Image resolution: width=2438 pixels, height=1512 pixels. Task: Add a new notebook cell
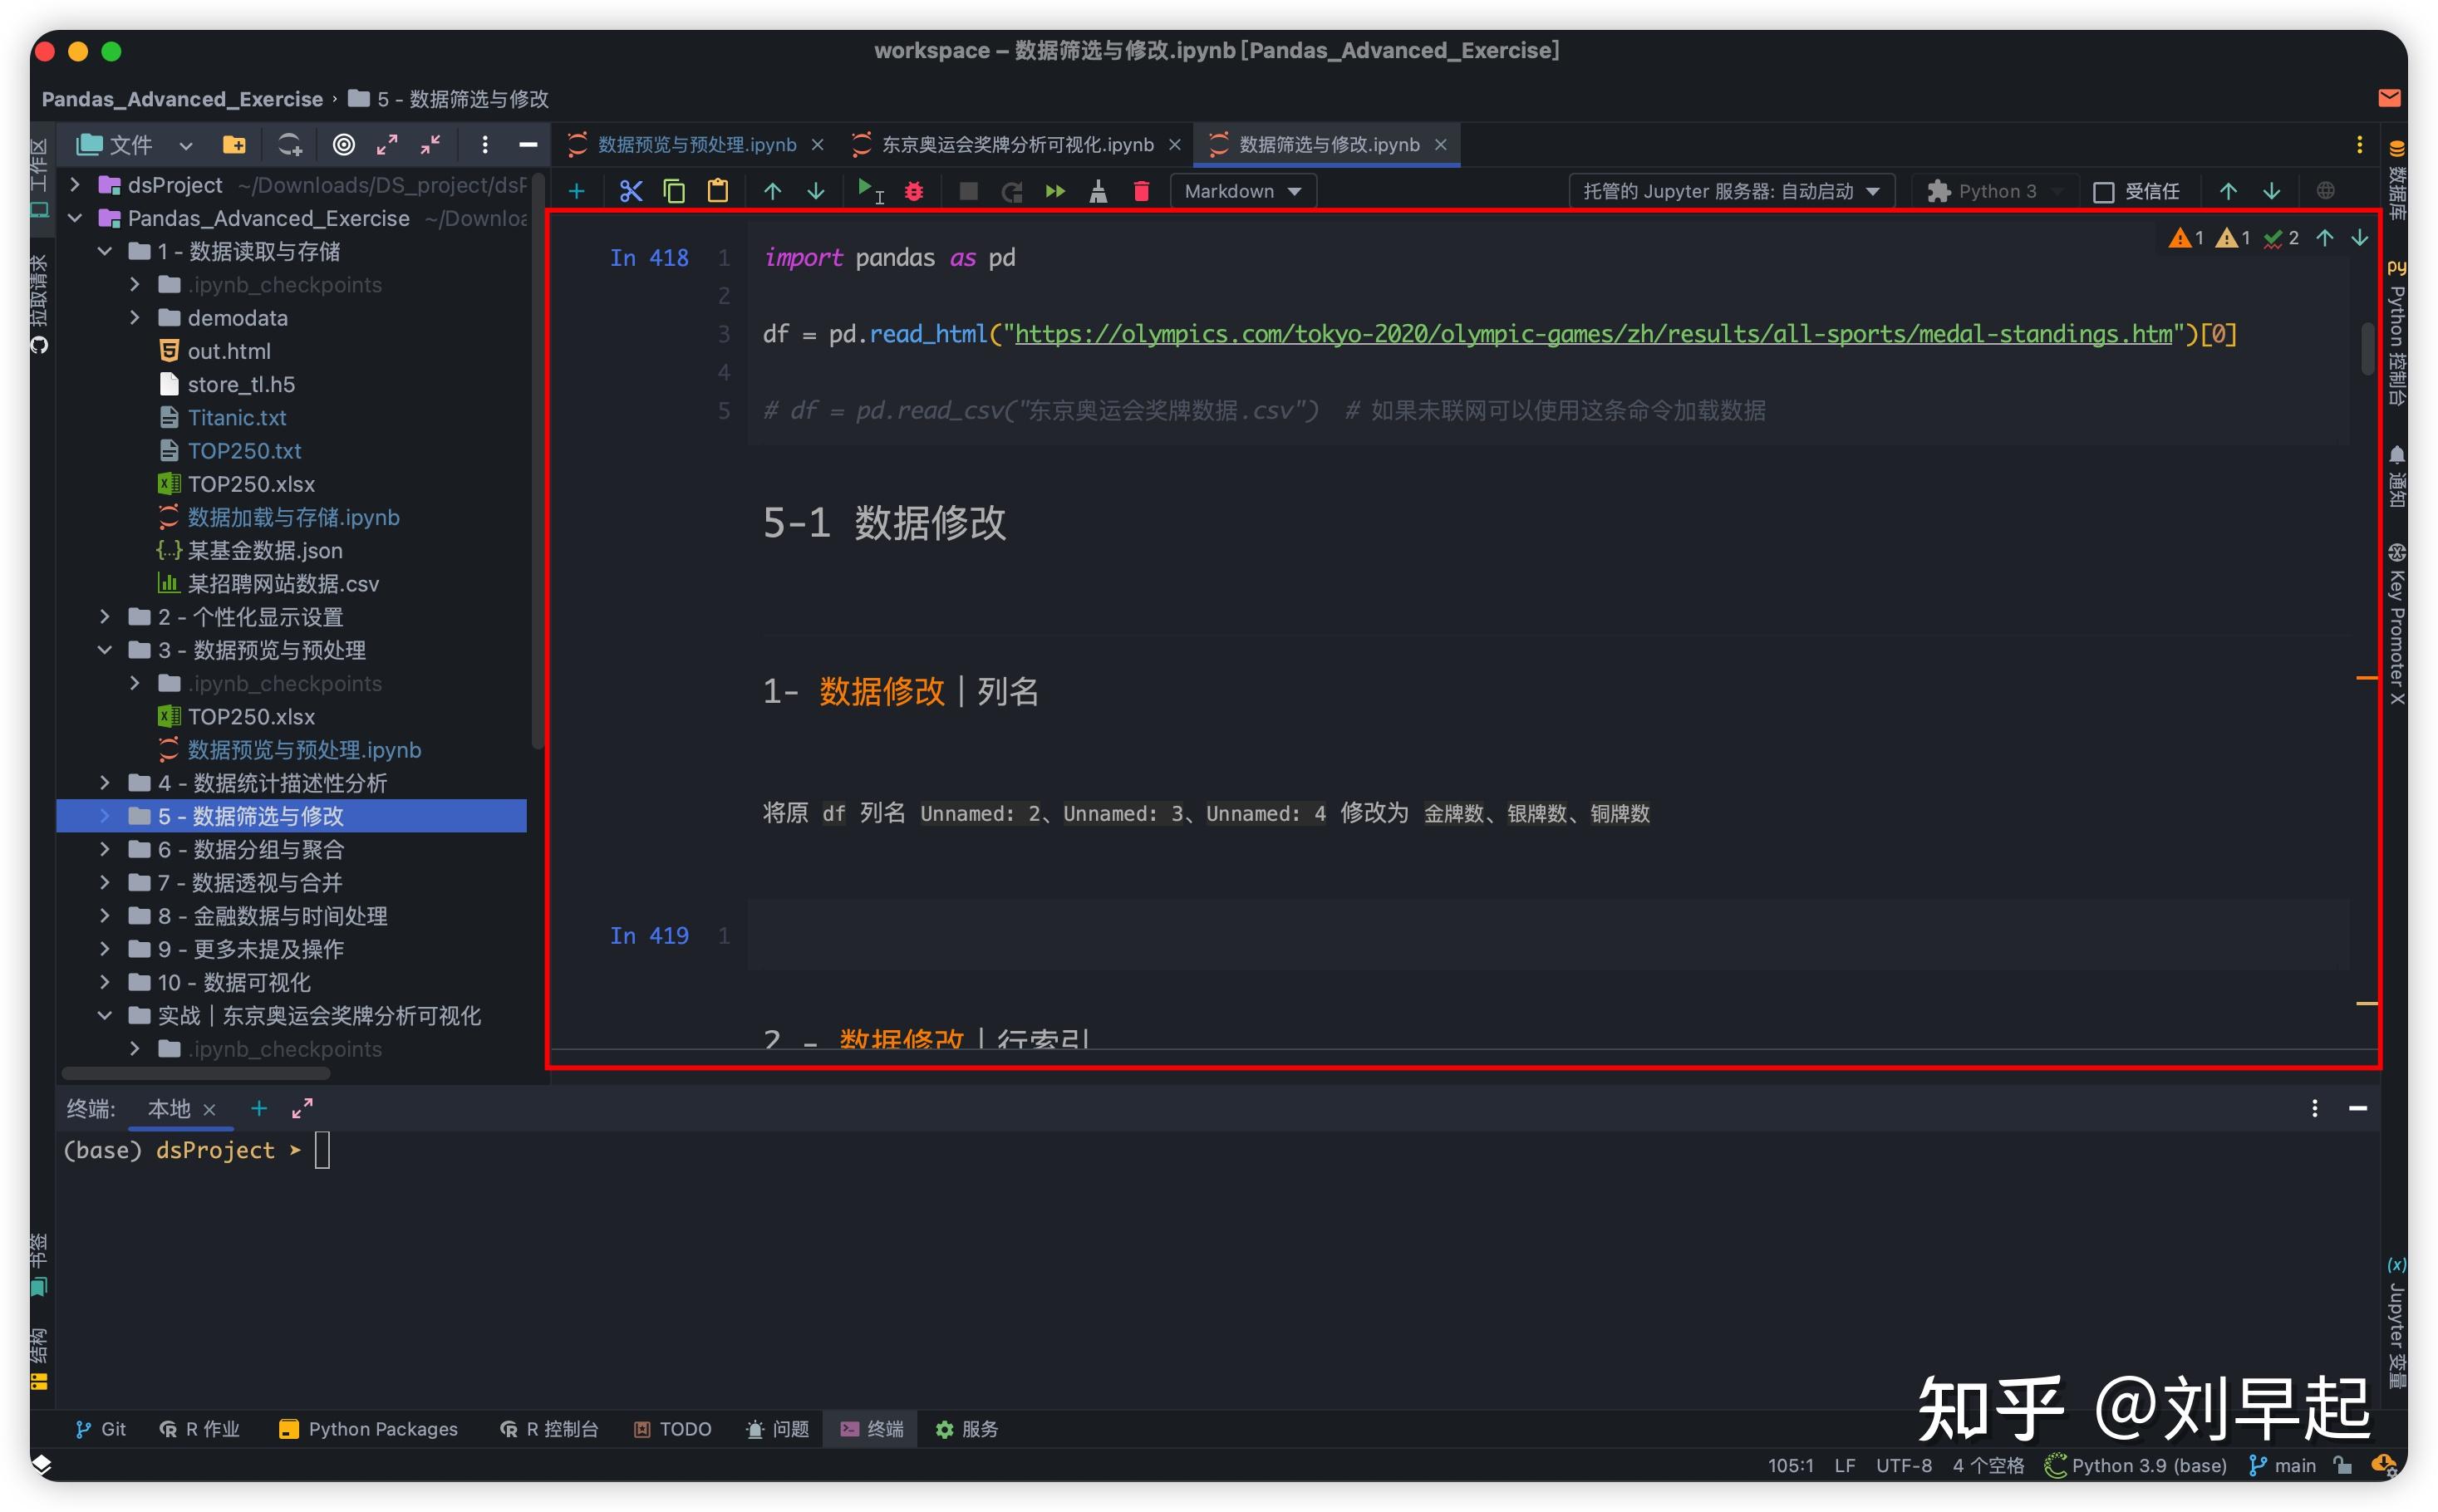(x=577, y=190)
